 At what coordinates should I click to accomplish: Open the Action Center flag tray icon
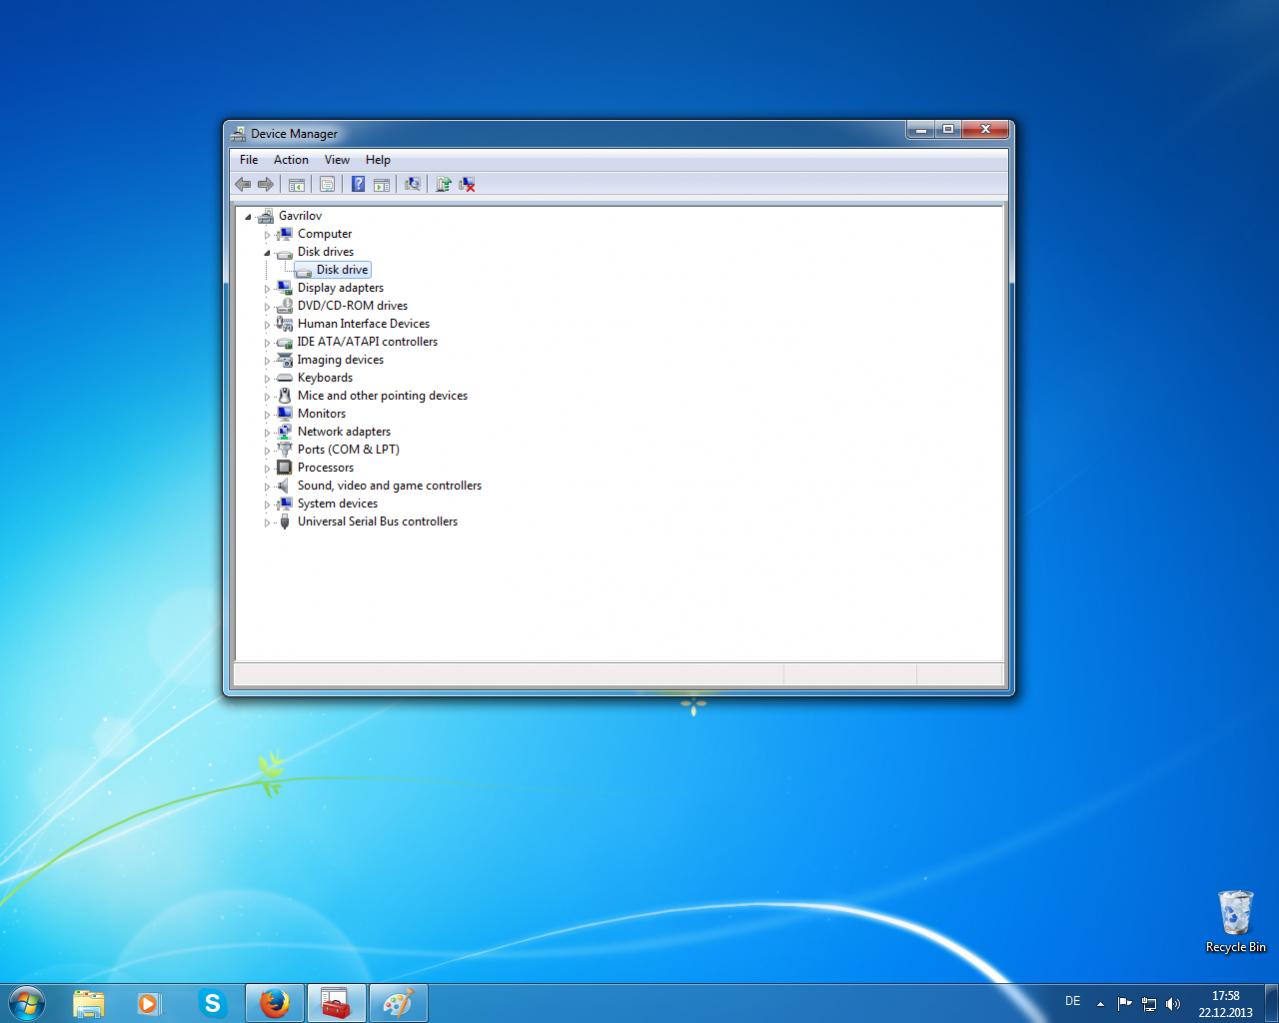pyautogui.click(x=1124, y=1003)
